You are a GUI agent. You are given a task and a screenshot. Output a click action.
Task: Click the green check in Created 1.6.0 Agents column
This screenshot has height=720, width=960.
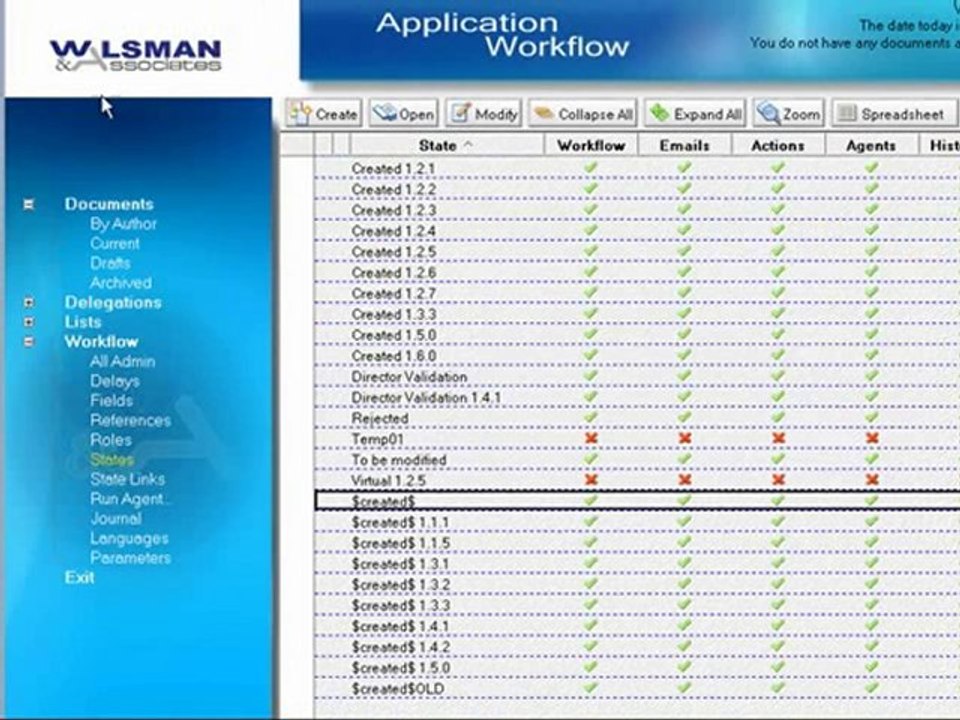pos(872,354)
